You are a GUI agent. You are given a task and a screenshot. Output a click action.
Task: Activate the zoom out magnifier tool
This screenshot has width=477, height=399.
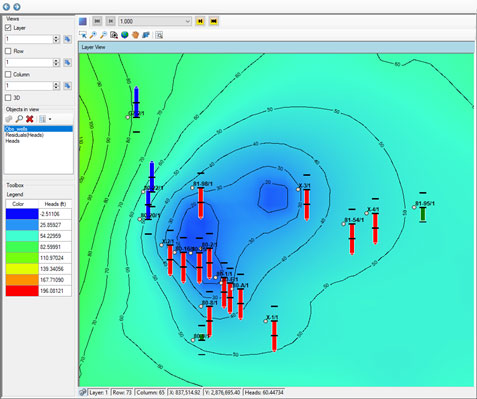[103, 35]
